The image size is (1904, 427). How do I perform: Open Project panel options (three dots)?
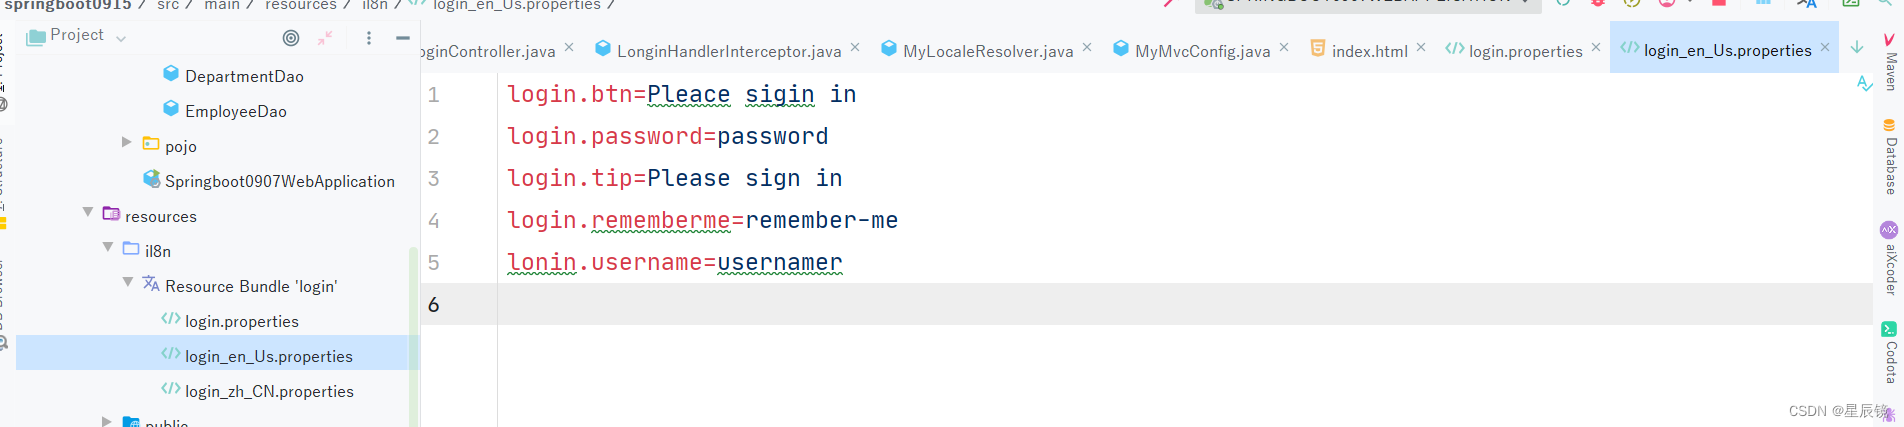pos(369,38)
